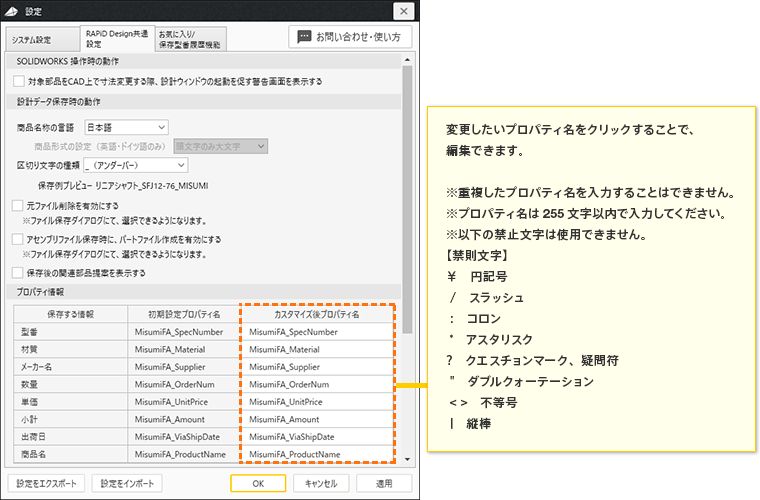Open 商品名称の言語 dropdown showing 日本語

coord(126,127)
